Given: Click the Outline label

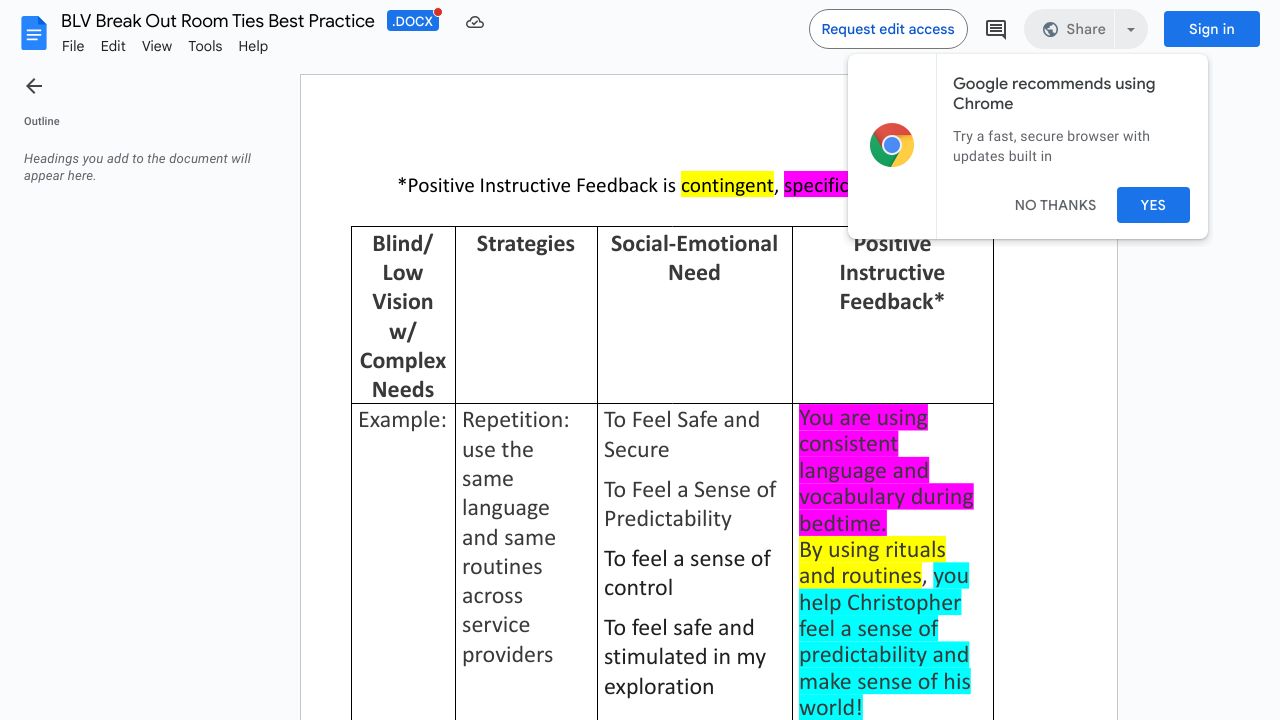Looking at the screenshot, I should point(42,121).
